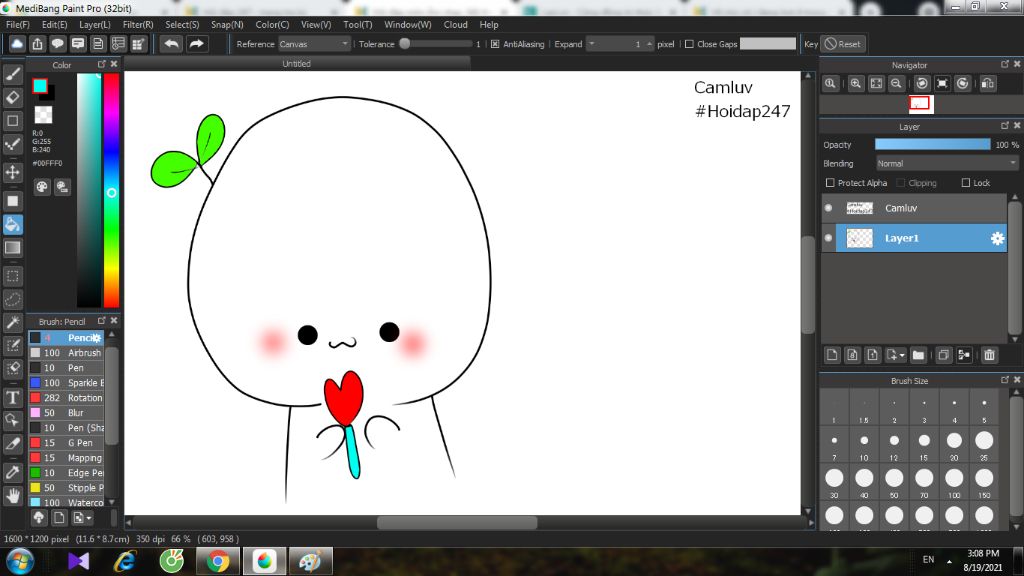Viewport: 1024px width, 576px height.
Task: Click the Rotate left icon in Navigator
Action: pyautogui.click(x=922, y=84)
